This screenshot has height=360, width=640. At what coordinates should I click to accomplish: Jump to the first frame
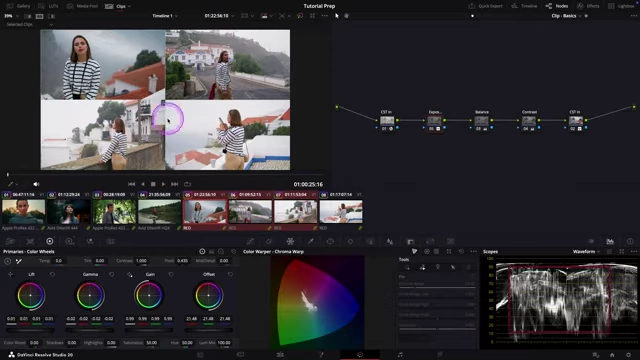click(x=131, y=184)
